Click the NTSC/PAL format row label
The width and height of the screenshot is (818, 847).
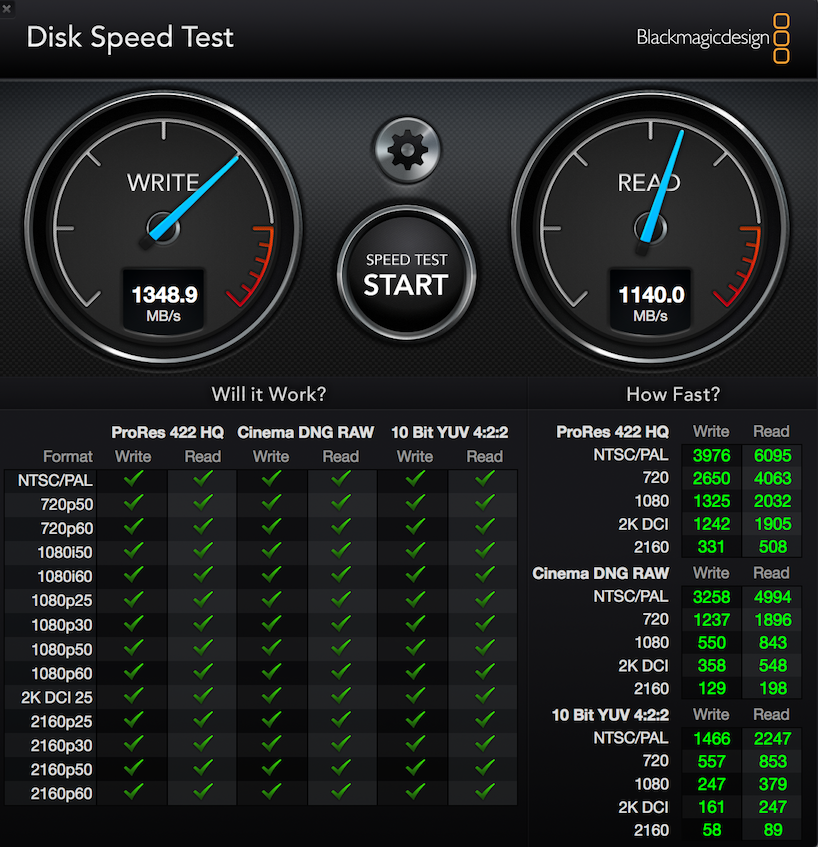click(55, 480)
